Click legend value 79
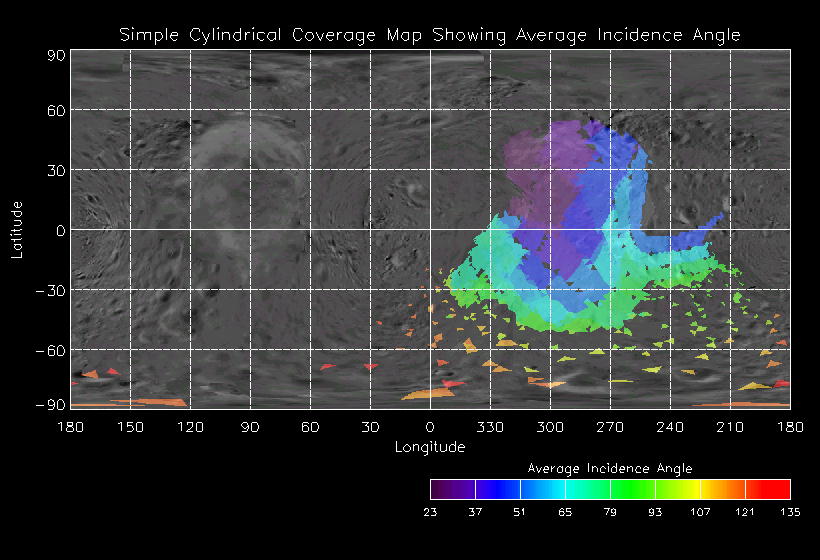 coord(610,512)
